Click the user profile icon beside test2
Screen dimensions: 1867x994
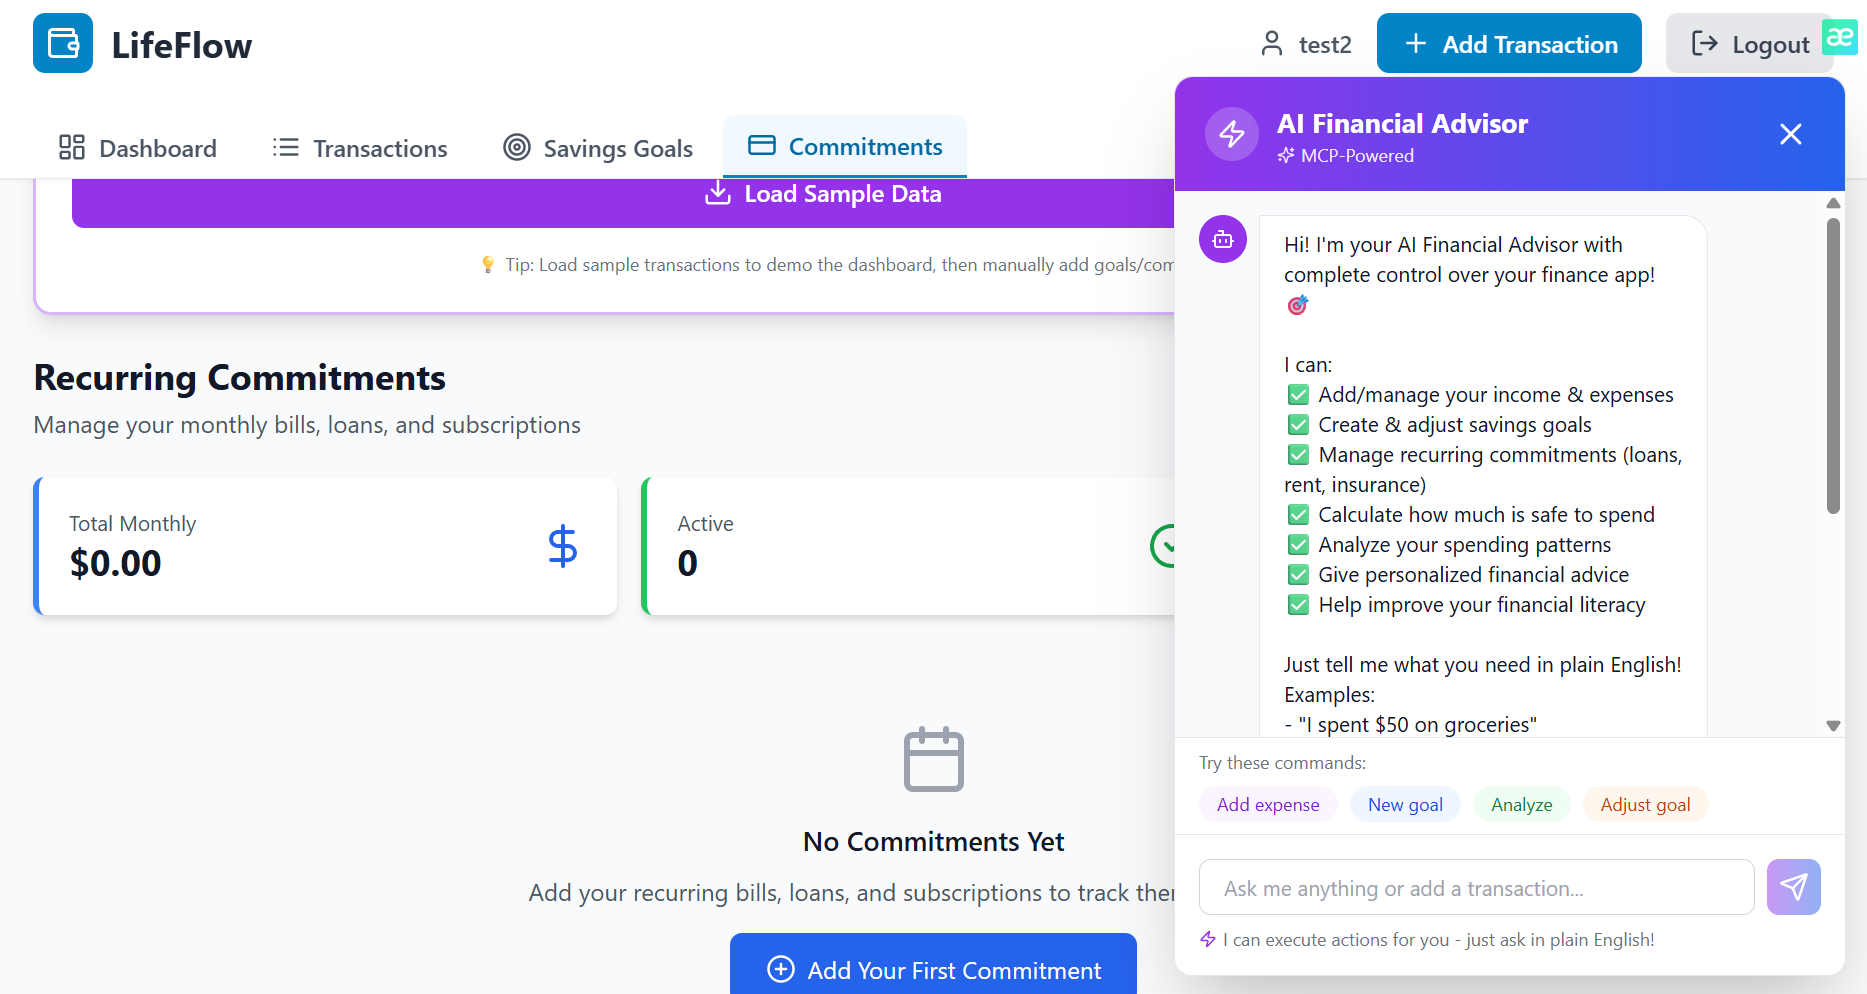pyautogui.click(x=1272, y=44)
